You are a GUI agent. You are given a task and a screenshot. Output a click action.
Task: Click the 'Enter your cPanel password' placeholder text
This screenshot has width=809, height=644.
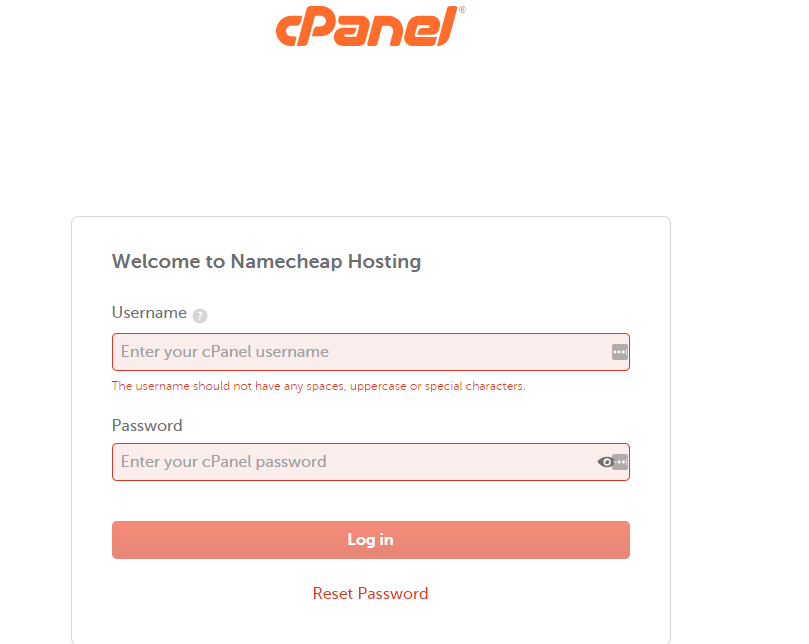(x=223, y=462)
